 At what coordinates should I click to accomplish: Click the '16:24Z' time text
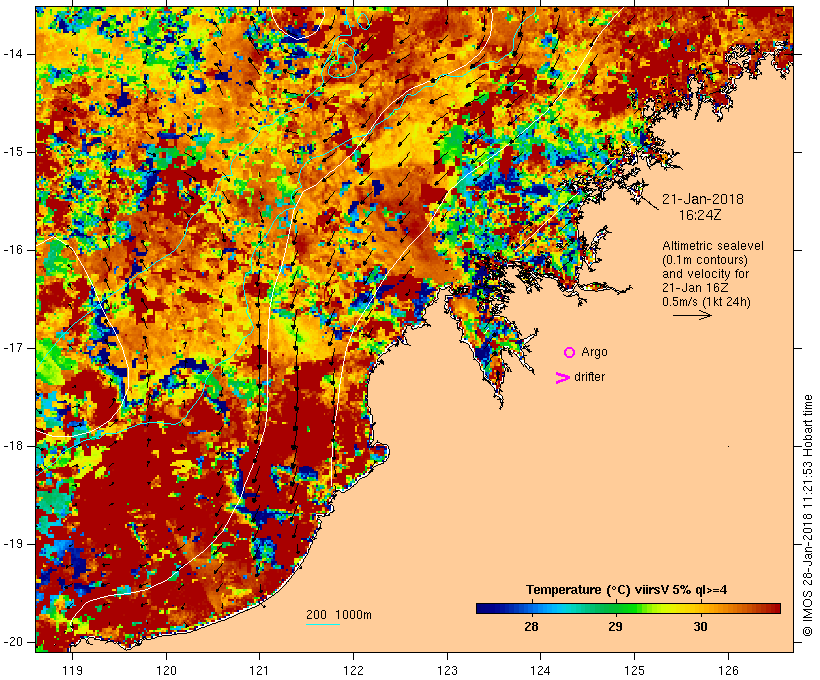700,215
